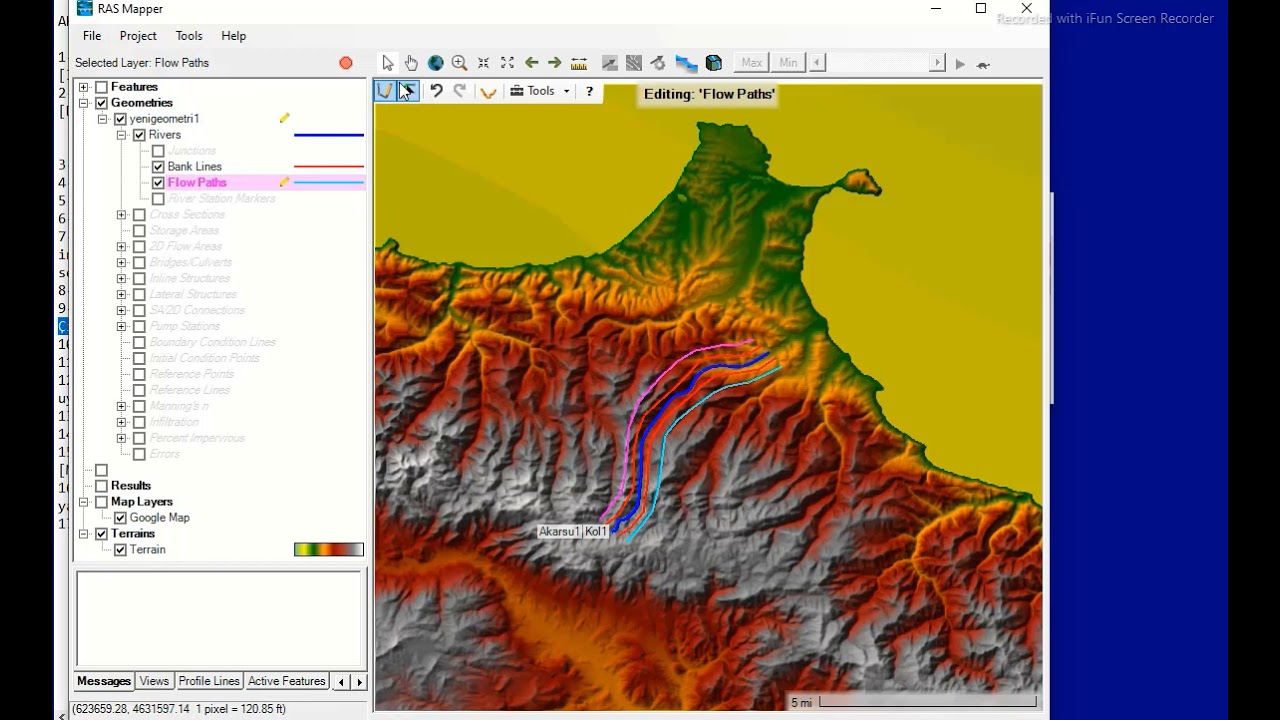Viewport: 1280px width, 720px height.
Task: Redo the last edit
Action: pyautogui.click(x=460, y=91)
